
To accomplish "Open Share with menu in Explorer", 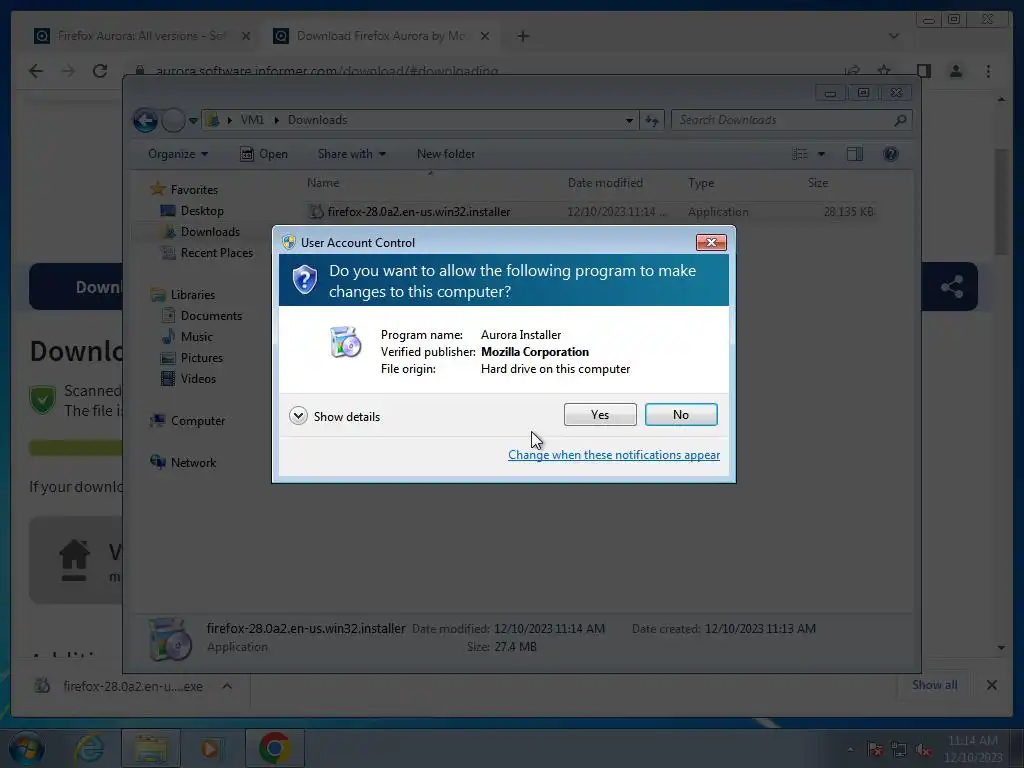I will point(351,154).
